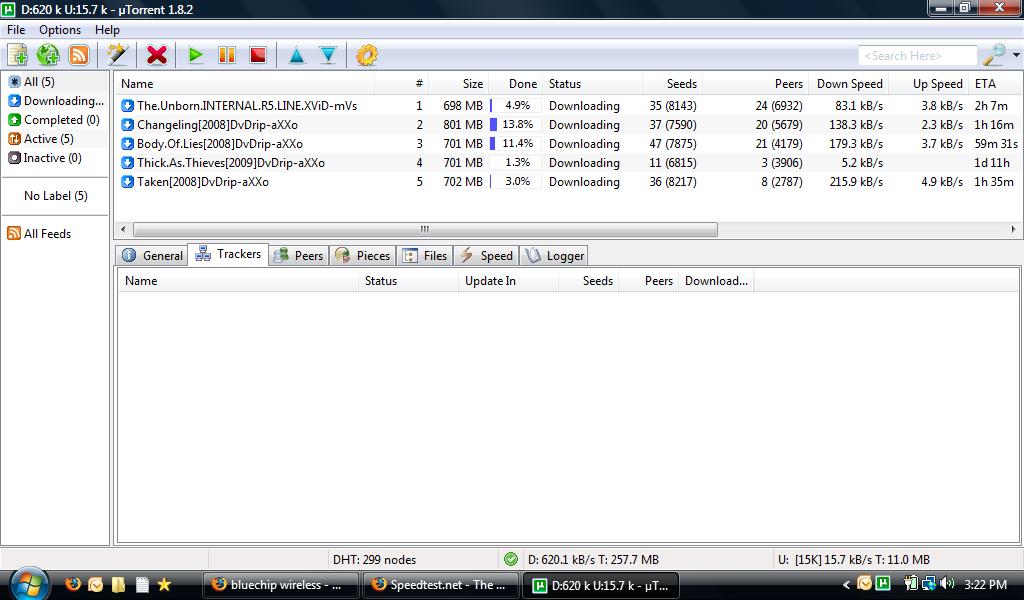Click DHT: 299 nodes in status bar
The height and width of the screenshot is (600, 1024).
[x=374, y=560]
